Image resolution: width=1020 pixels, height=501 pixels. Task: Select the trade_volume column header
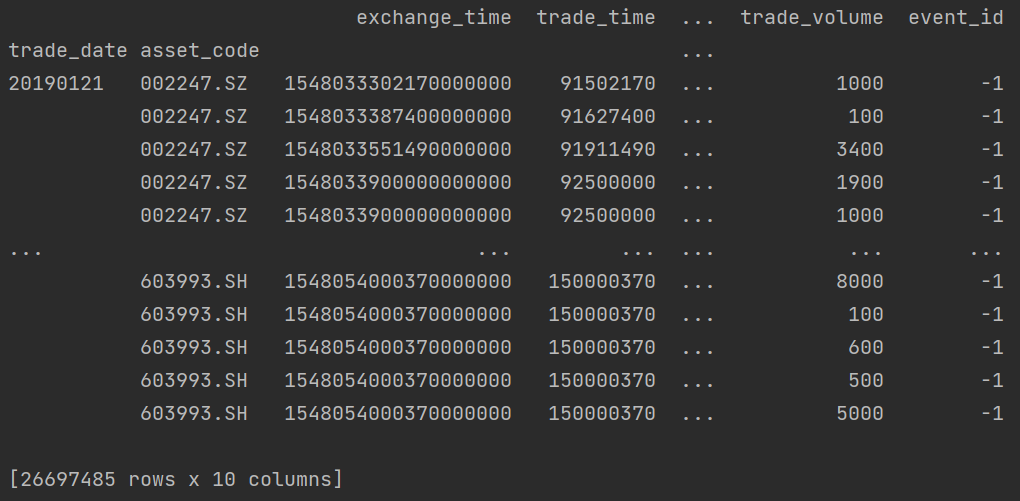[x=811, y=18]
